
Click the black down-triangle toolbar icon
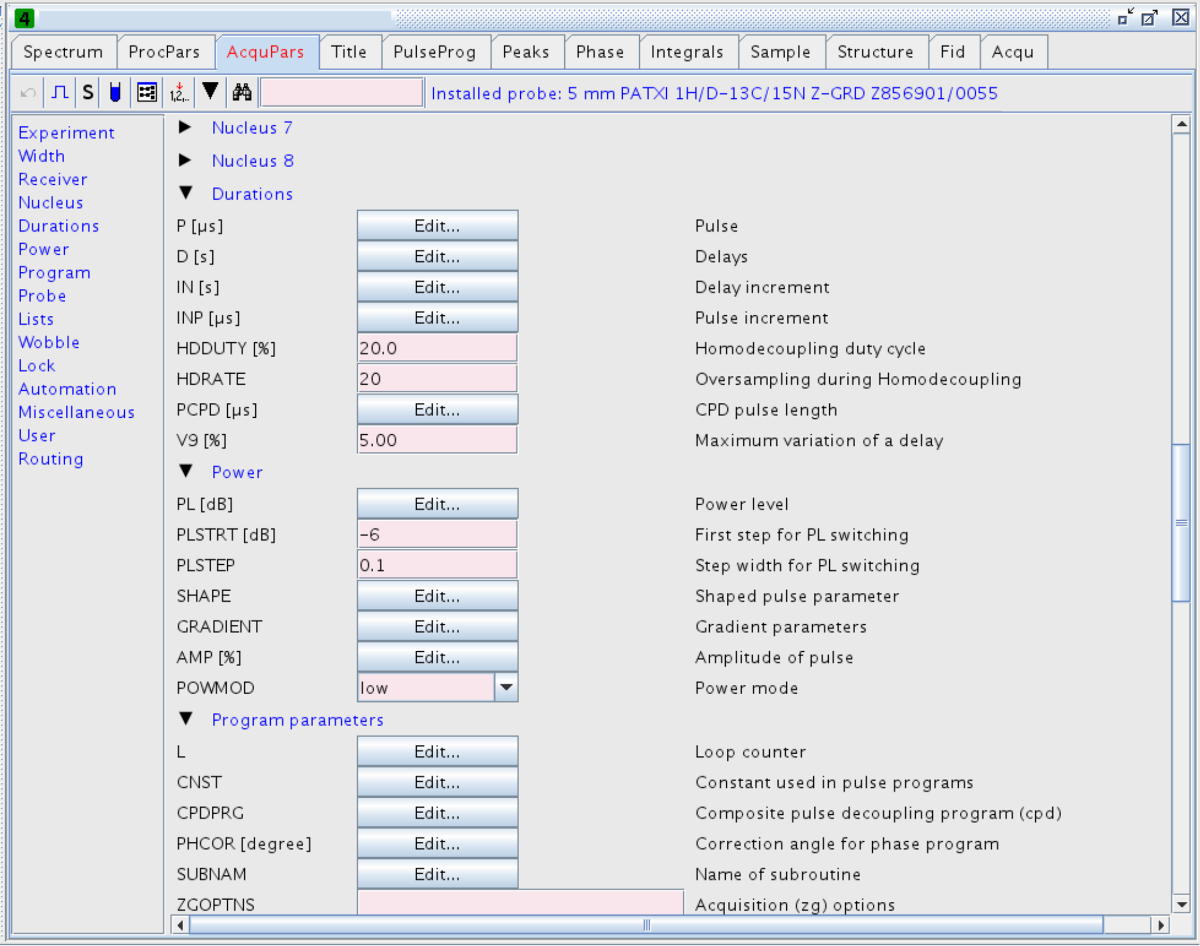coord(210,92)
